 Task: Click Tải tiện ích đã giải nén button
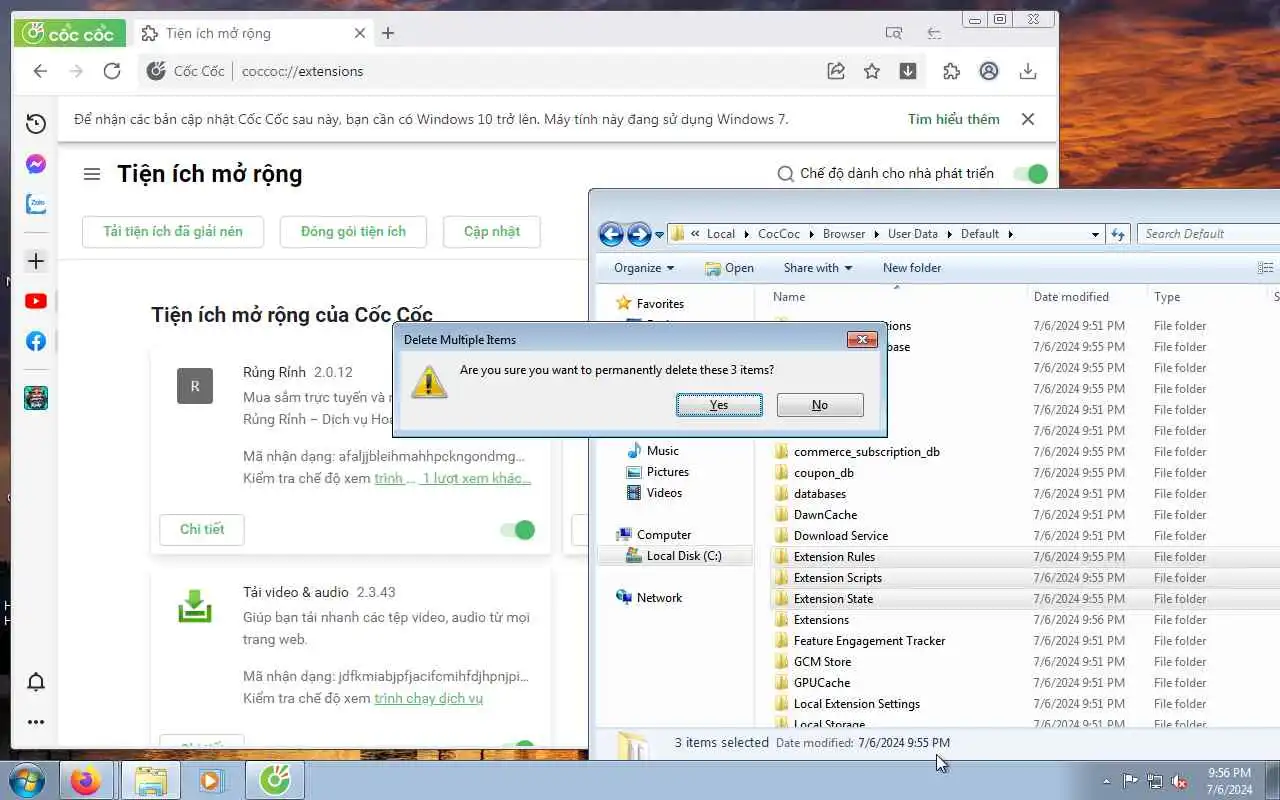click(173, 231)
